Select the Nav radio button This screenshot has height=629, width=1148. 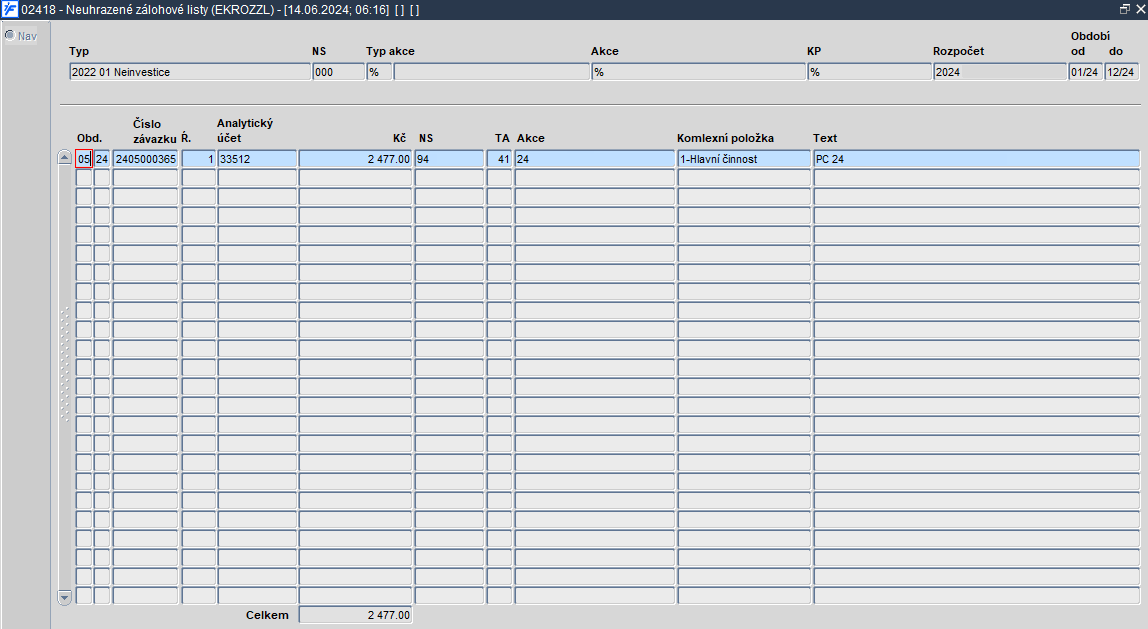tap(10, 35)
